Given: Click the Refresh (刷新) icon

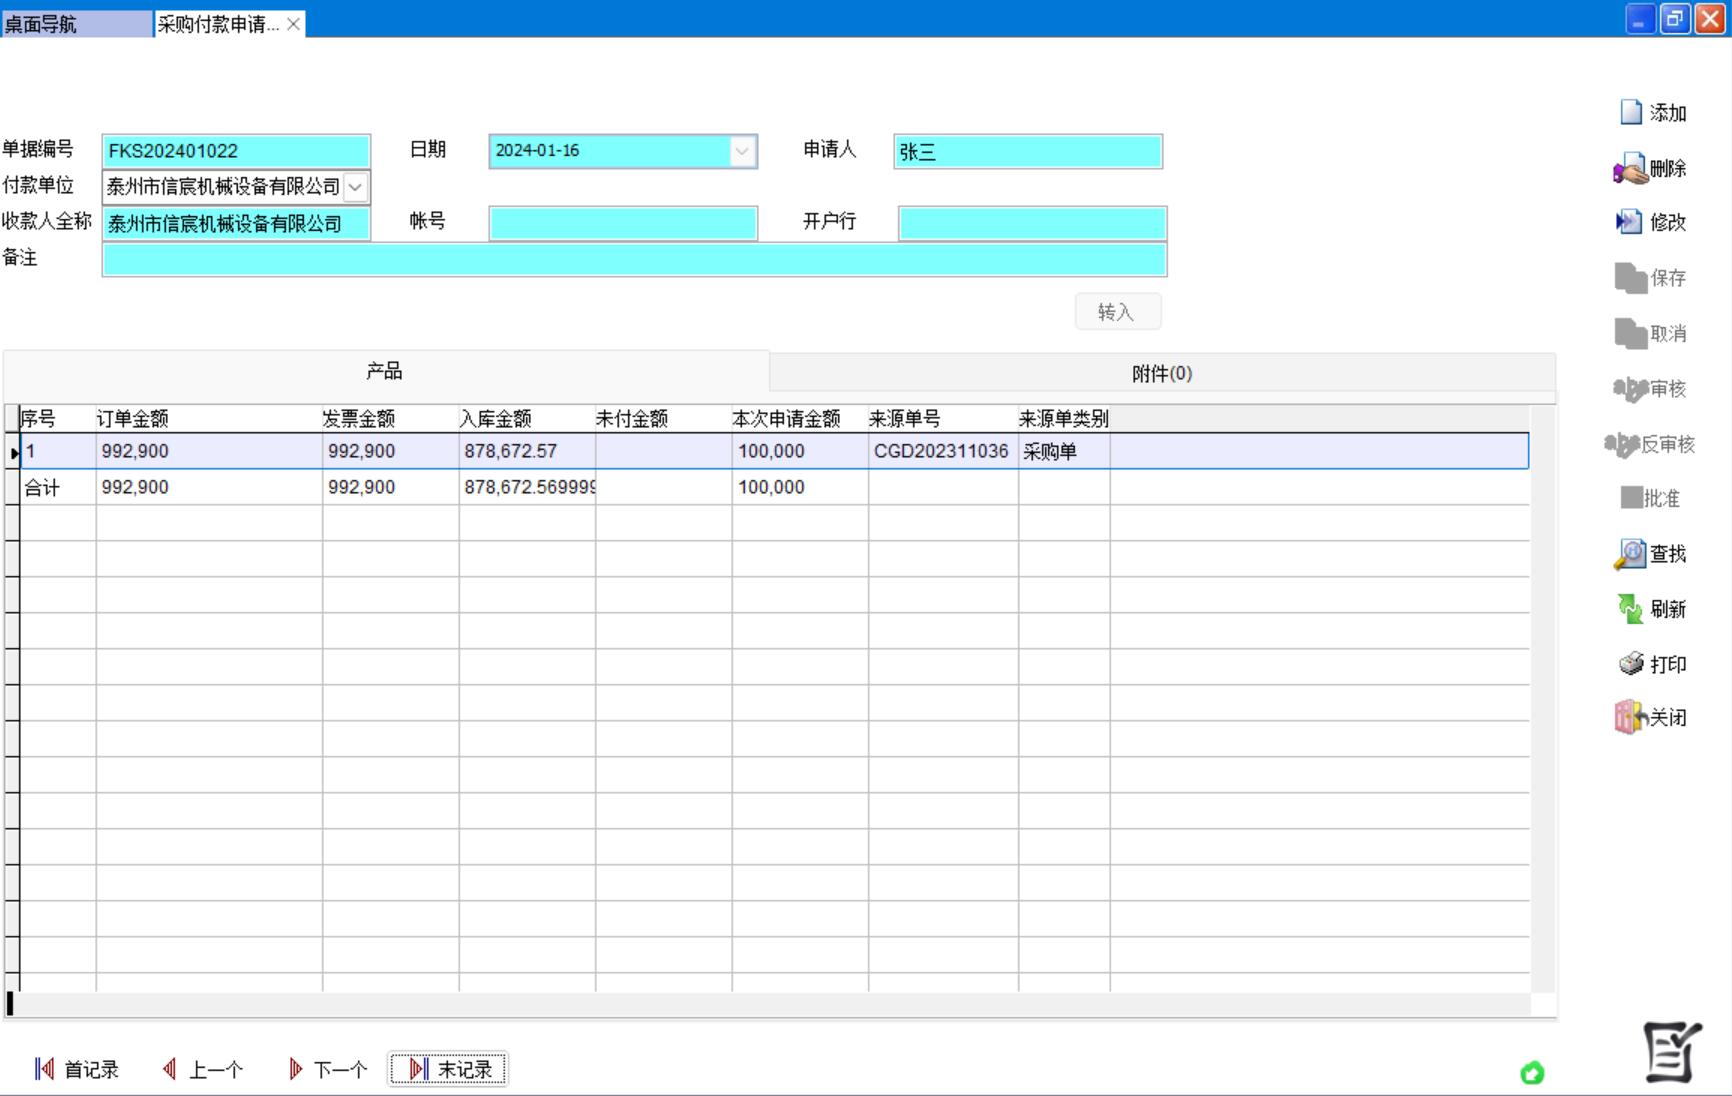Looking at the screenshot, I should pyautogui.click(x=1630, y=609).
